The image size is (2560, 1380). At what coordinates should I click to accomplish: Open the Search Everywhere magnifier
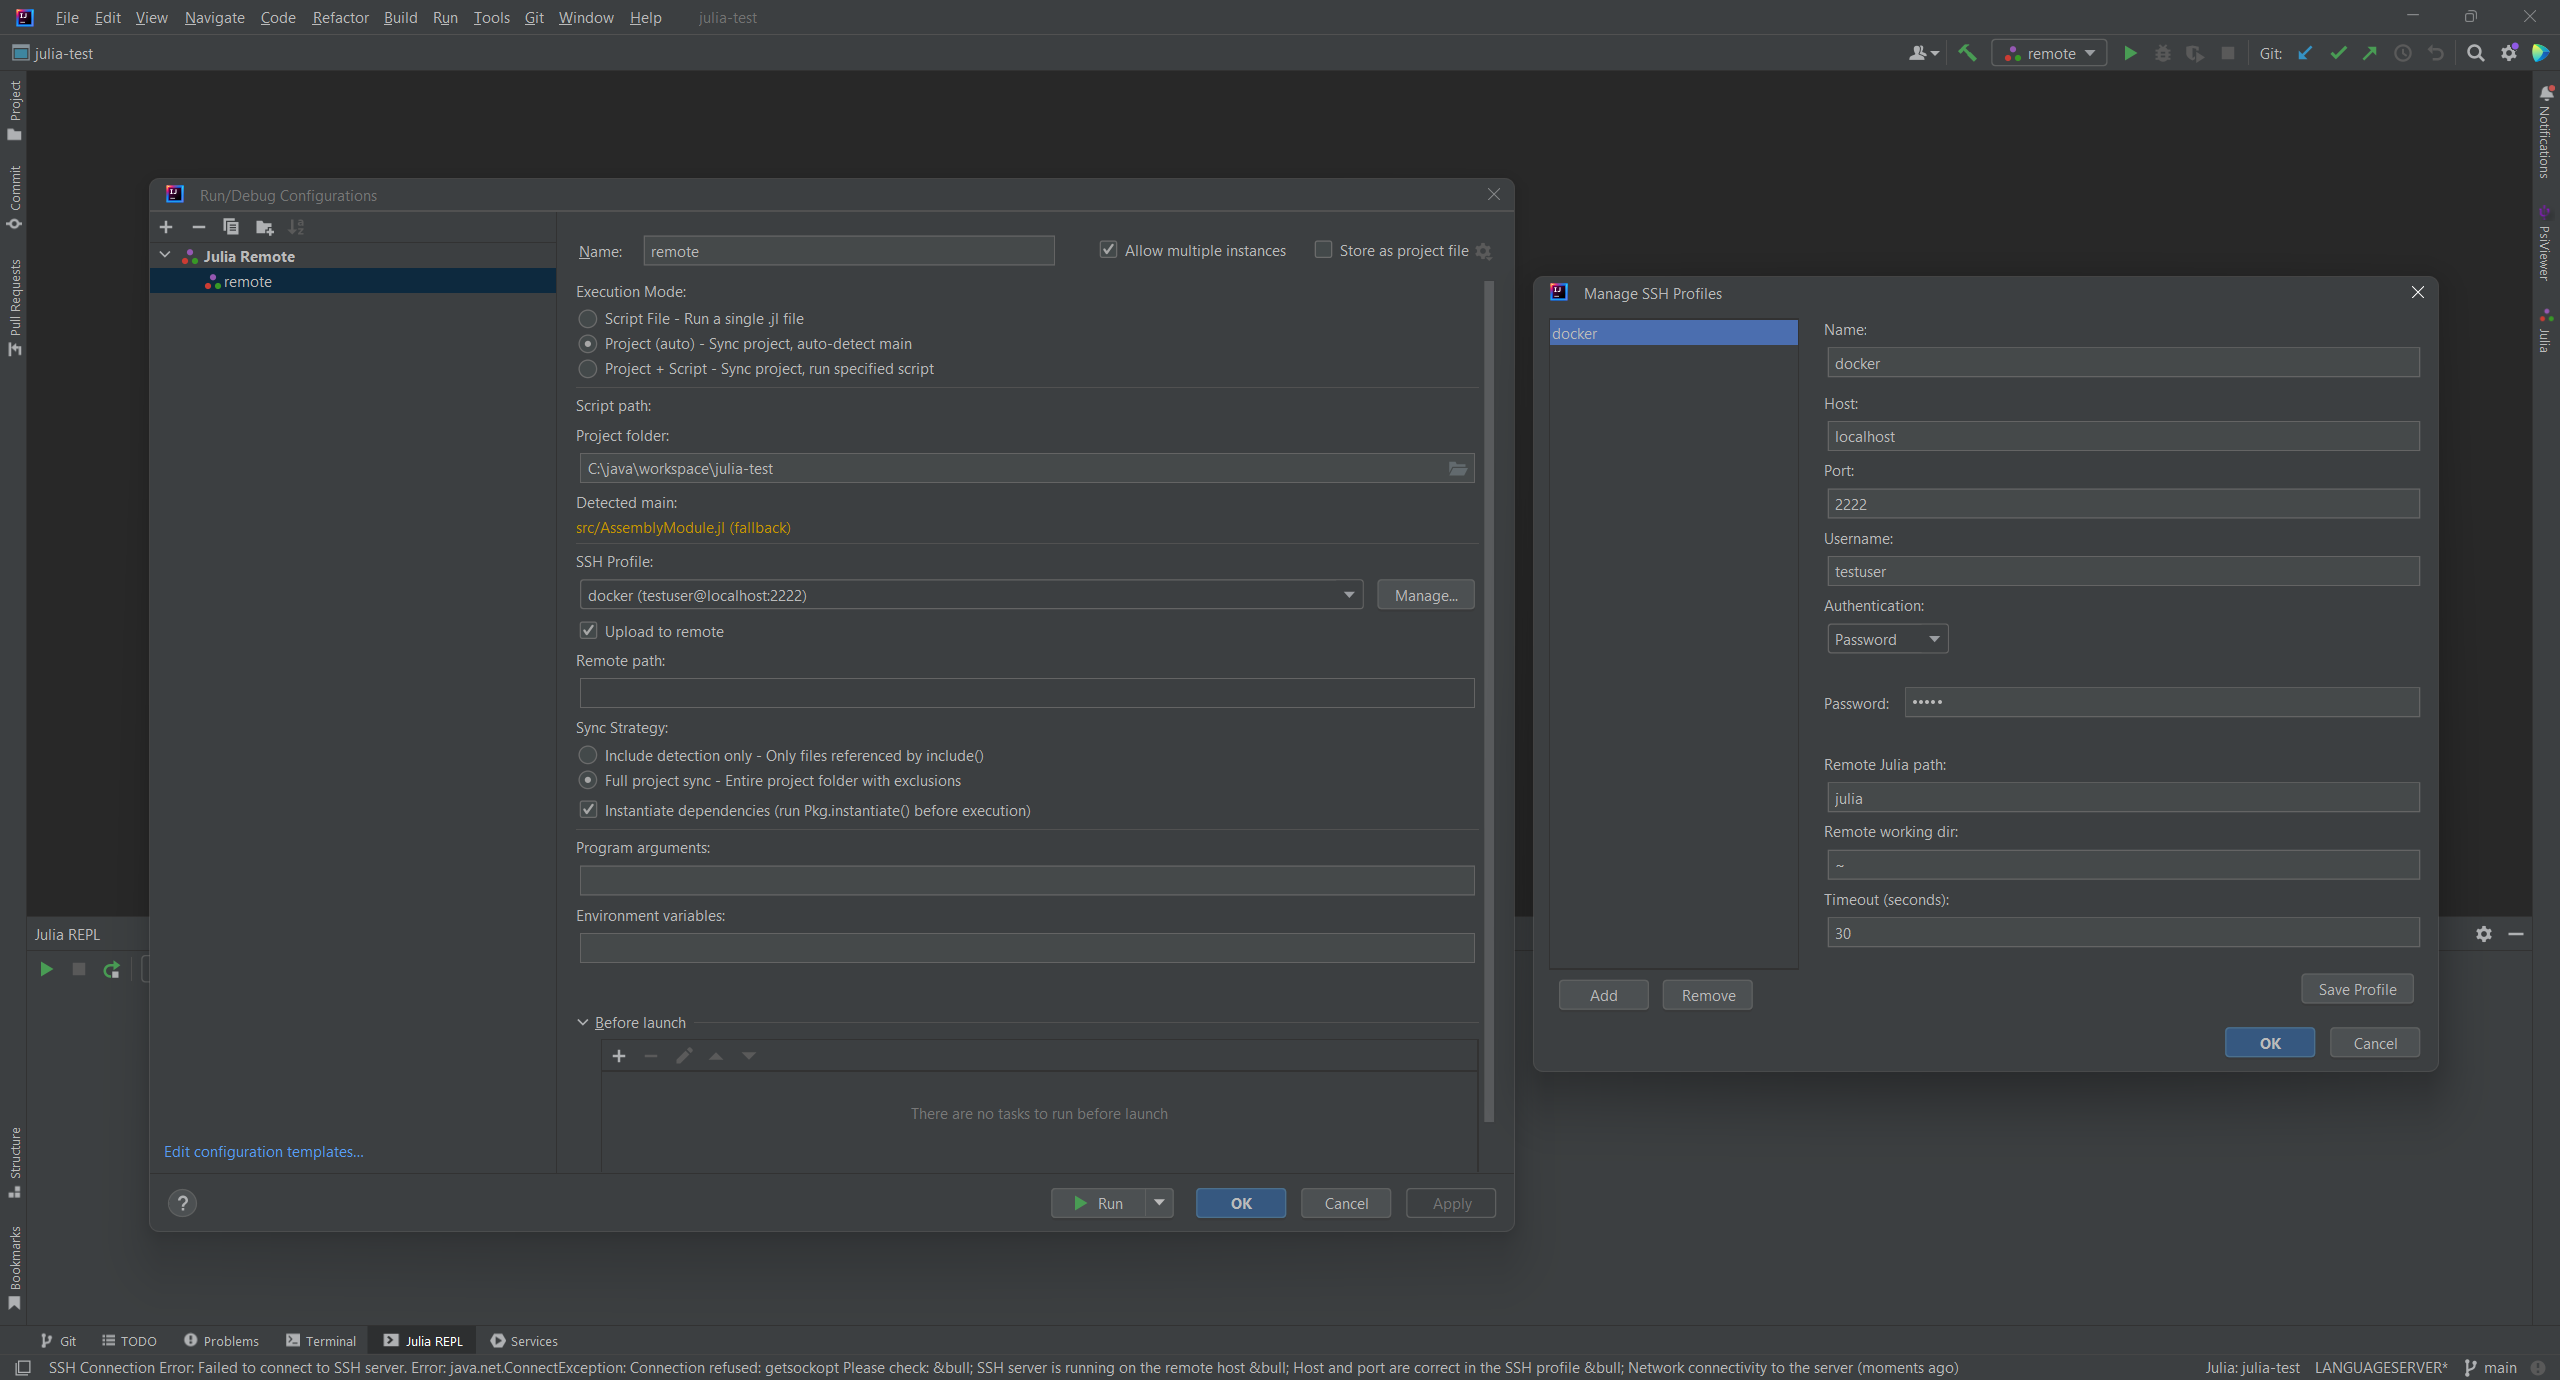(x=2475, y=53)
